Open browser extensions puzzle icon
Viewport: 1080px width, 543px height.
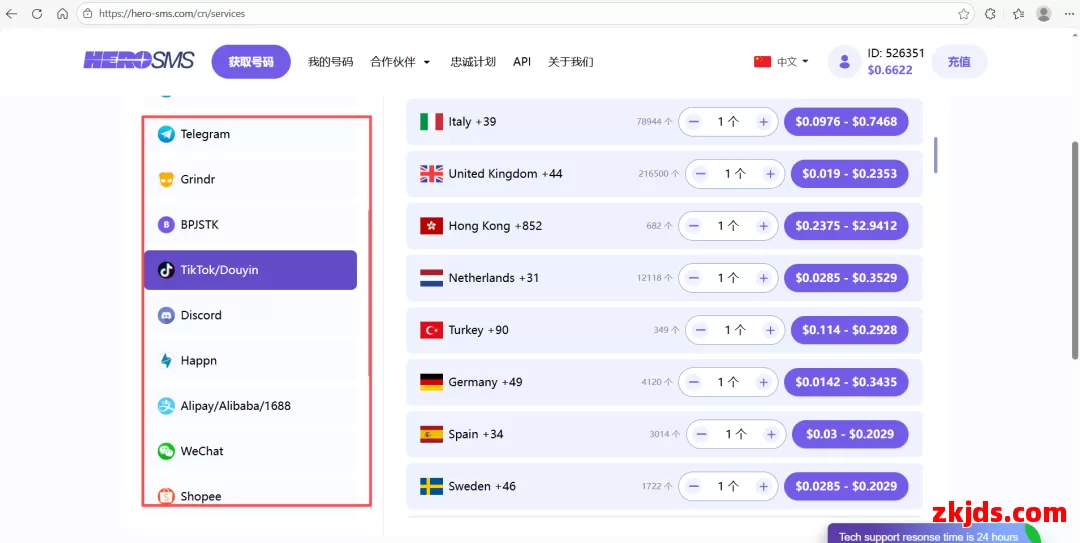[990, 14]
